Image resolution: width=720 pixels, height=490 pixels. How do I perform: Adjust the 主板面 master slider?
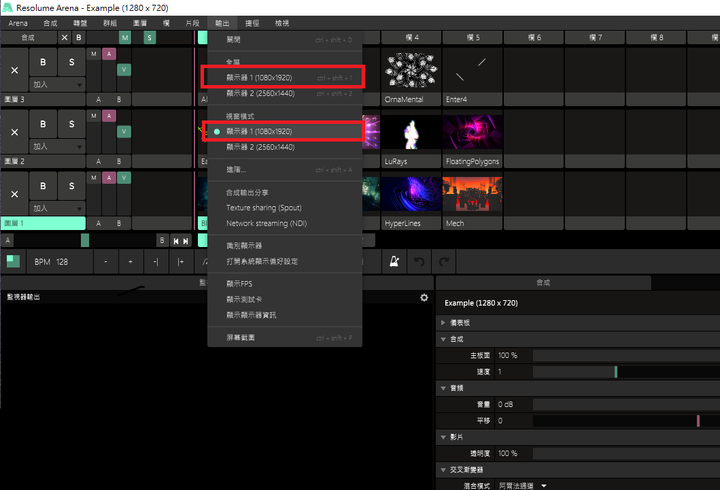click(626, 355)
